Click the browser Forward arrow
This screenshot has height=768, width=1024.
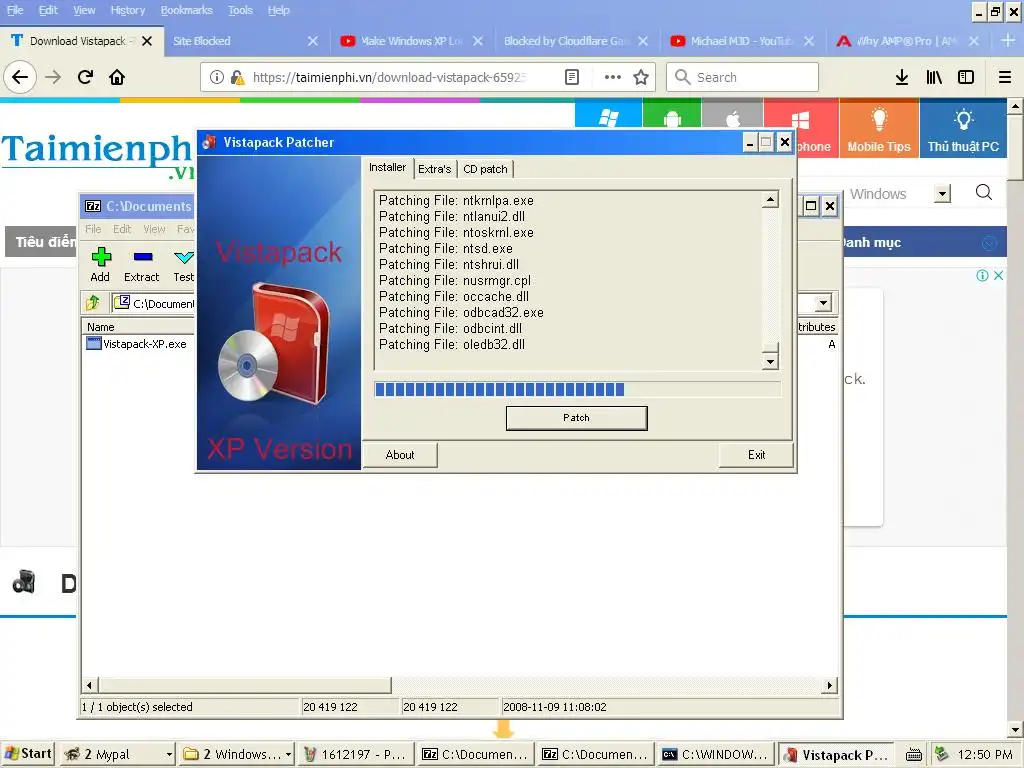(53, 78)
